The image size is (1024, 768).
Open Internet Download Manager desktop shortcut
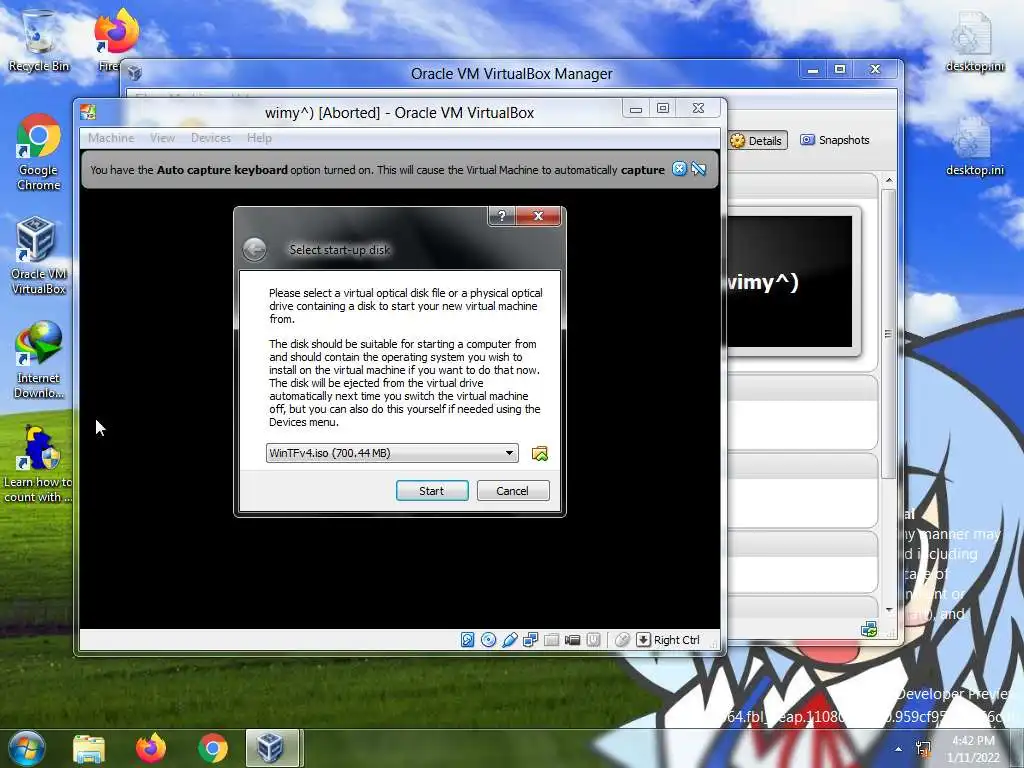(x=39, y=359)
